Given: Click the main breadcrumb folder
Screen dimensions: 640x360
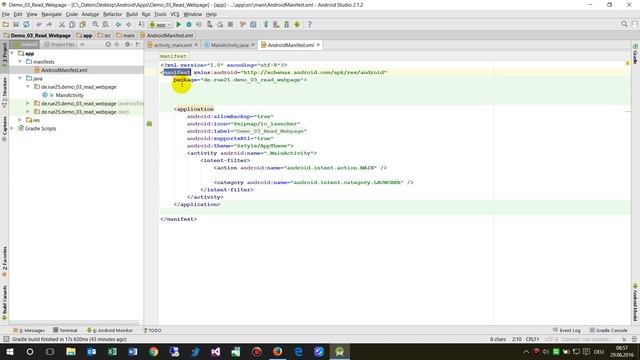Looking at the screenshot, I should coord(125,36).
